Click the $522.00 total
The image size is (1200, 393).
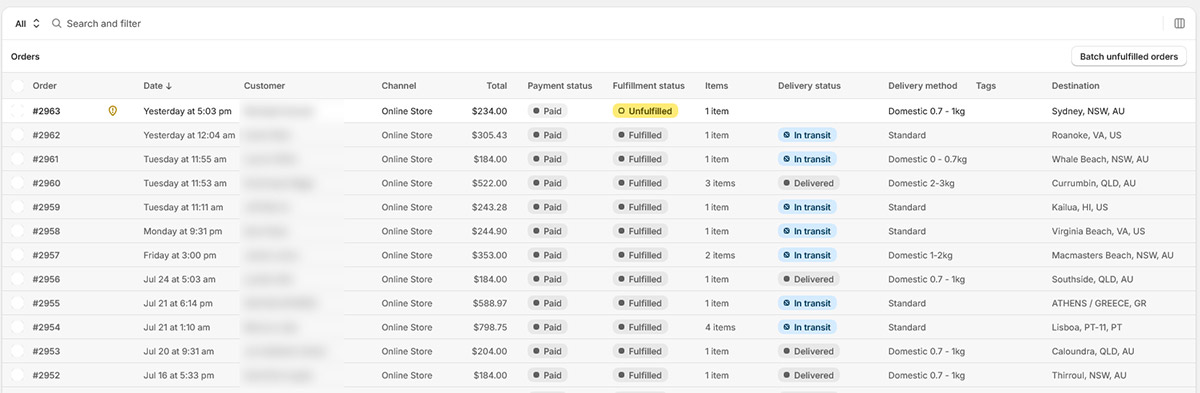click(x=489, y=183)
